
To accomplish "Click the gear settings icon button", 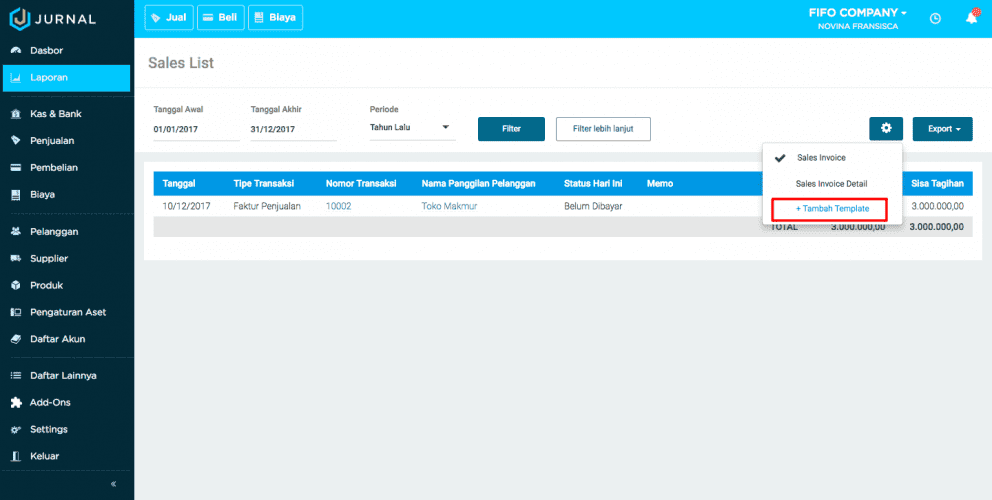I will click(x=886, y=128).
